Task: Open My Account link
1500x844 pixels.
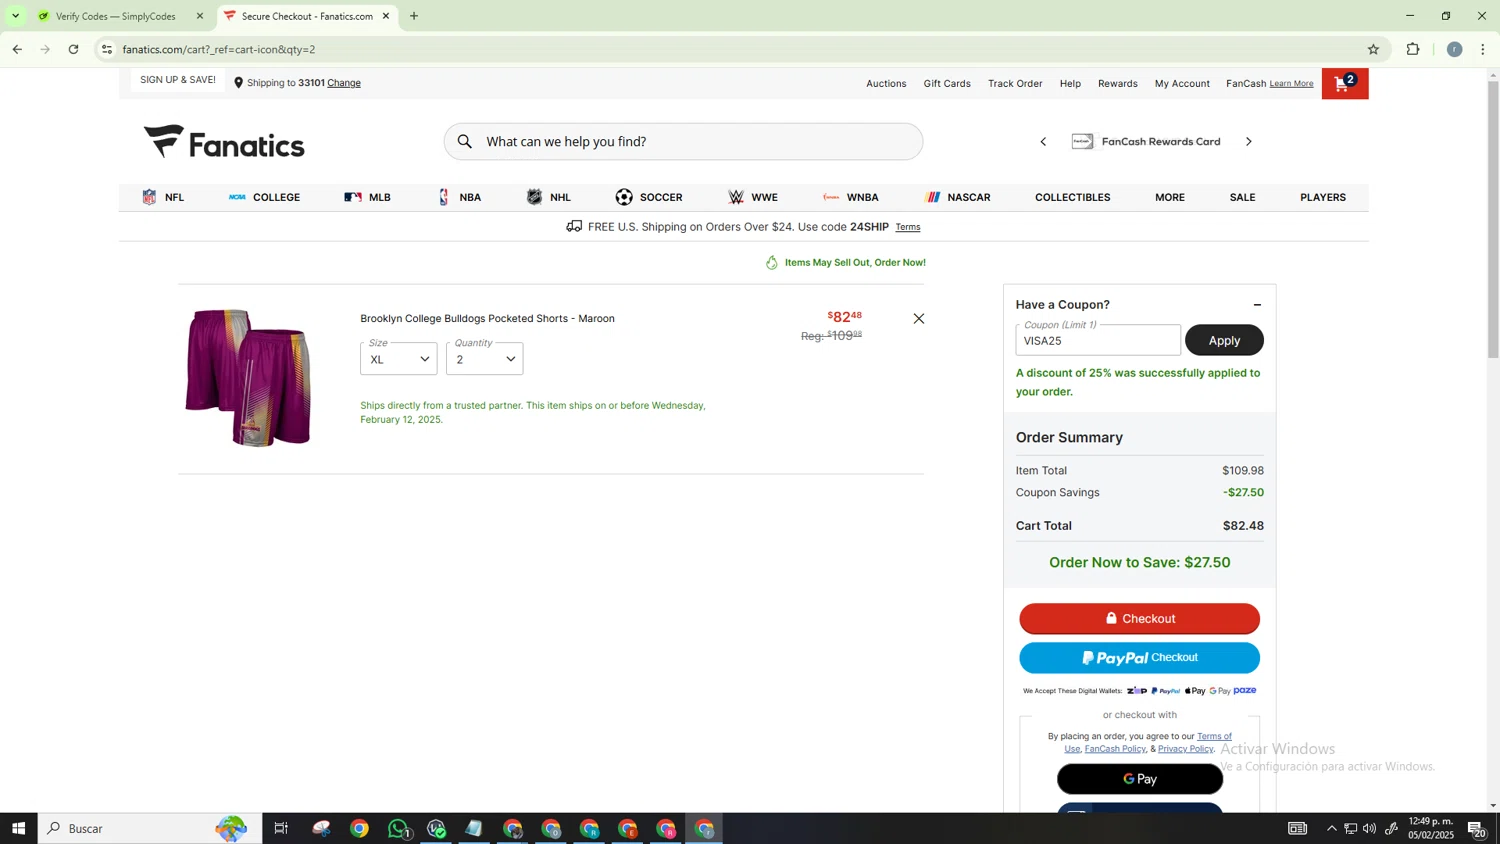Action: (x=1182, y=84)
